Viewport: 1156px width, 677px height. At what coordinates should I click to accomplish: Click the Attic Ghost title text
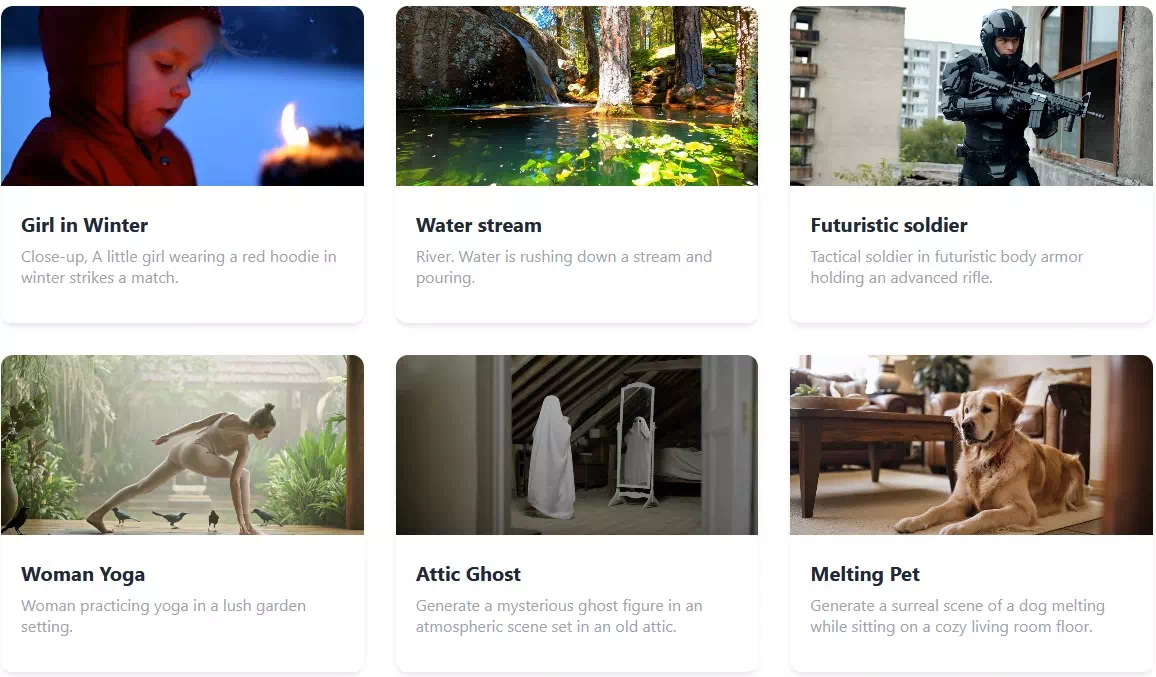tap(468, 574)
